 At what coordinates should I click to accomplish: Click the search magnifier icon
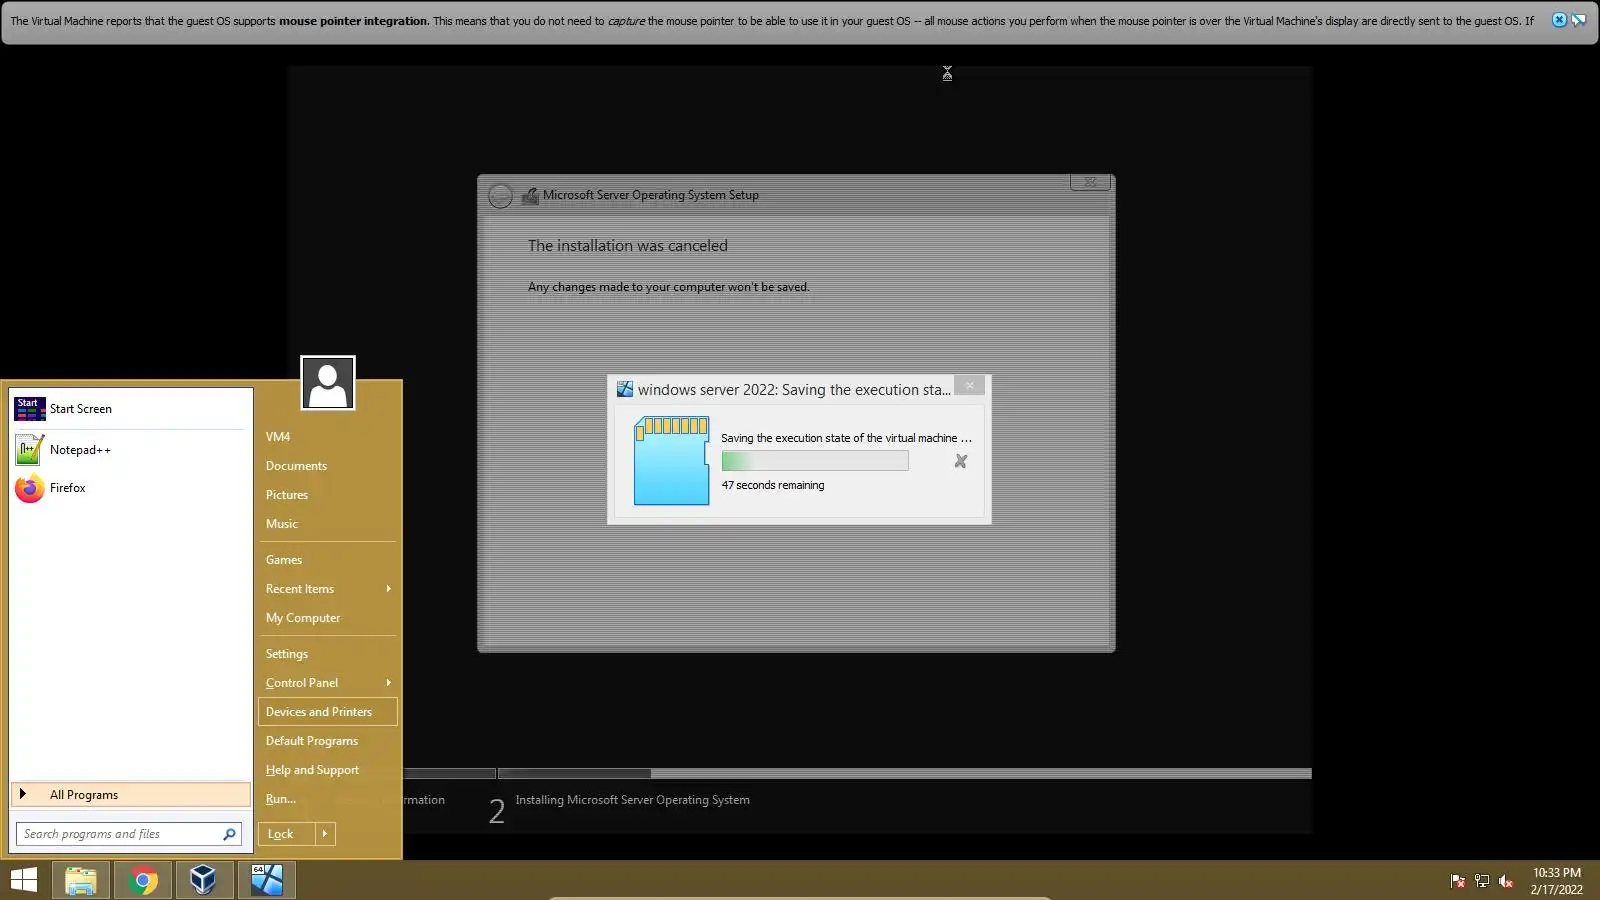point(230,834)
